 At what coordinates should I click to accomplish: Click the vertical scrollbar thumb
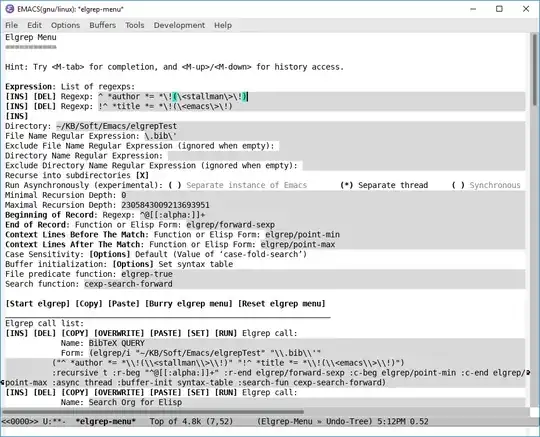point(534,69)
